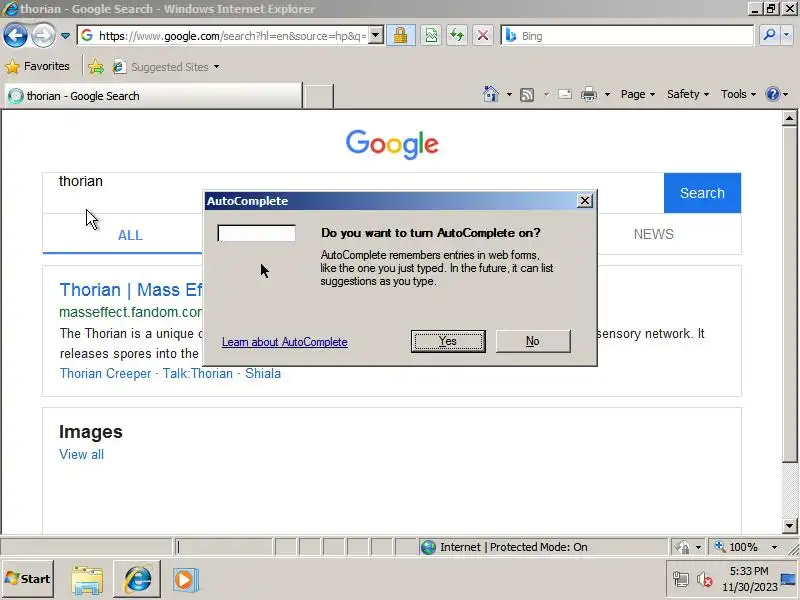Click the magnifier search button
800x600 pixels.
click(769, 35)
